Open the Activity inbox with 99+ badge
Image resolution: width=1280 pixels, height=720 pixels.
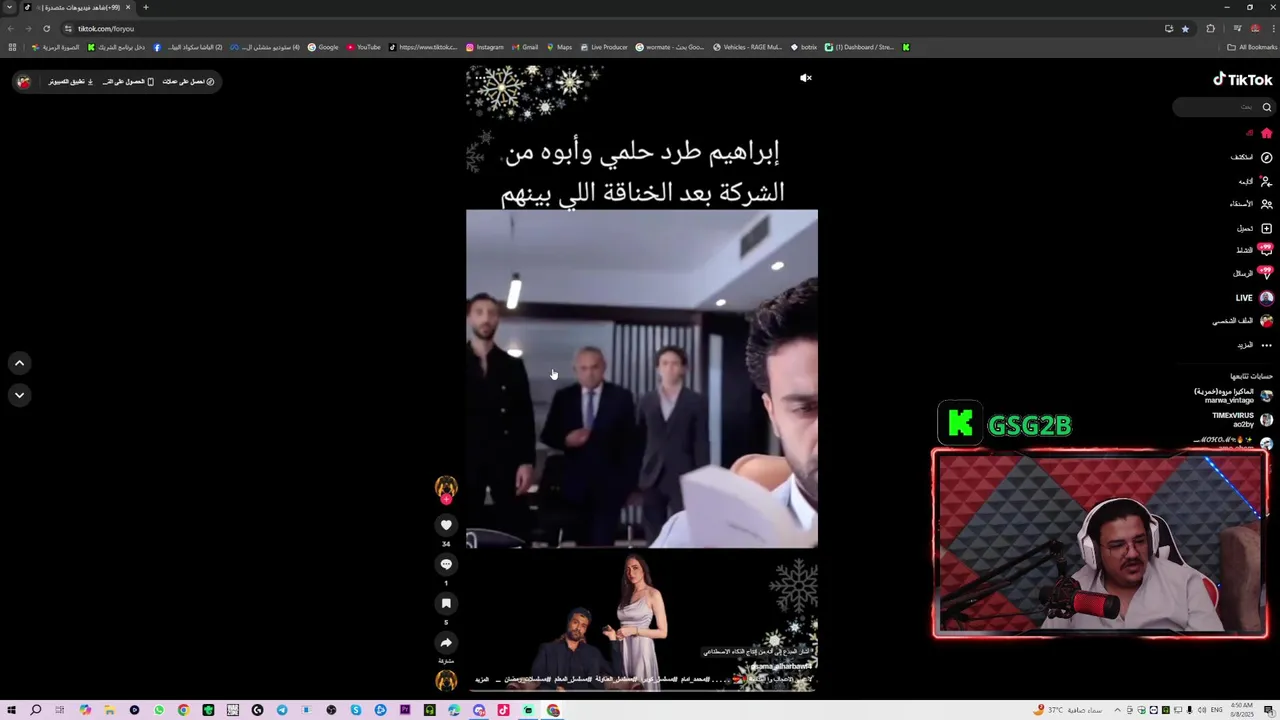(x=1254, y=250)
